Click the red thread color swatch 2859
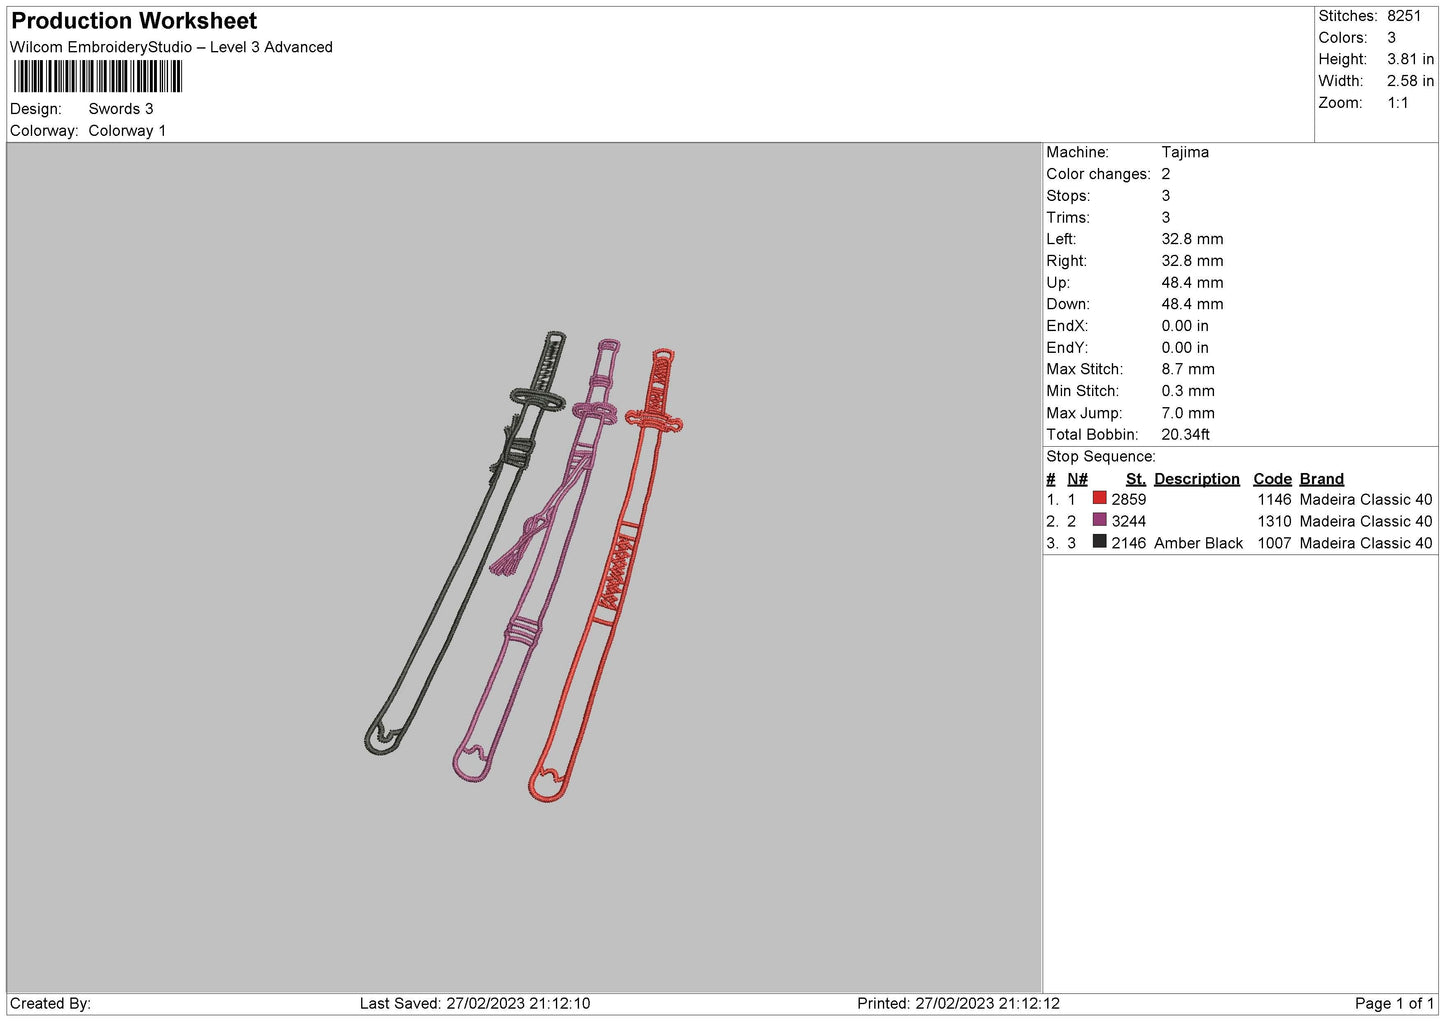 pyautogui.click(x=1099, y=498)
